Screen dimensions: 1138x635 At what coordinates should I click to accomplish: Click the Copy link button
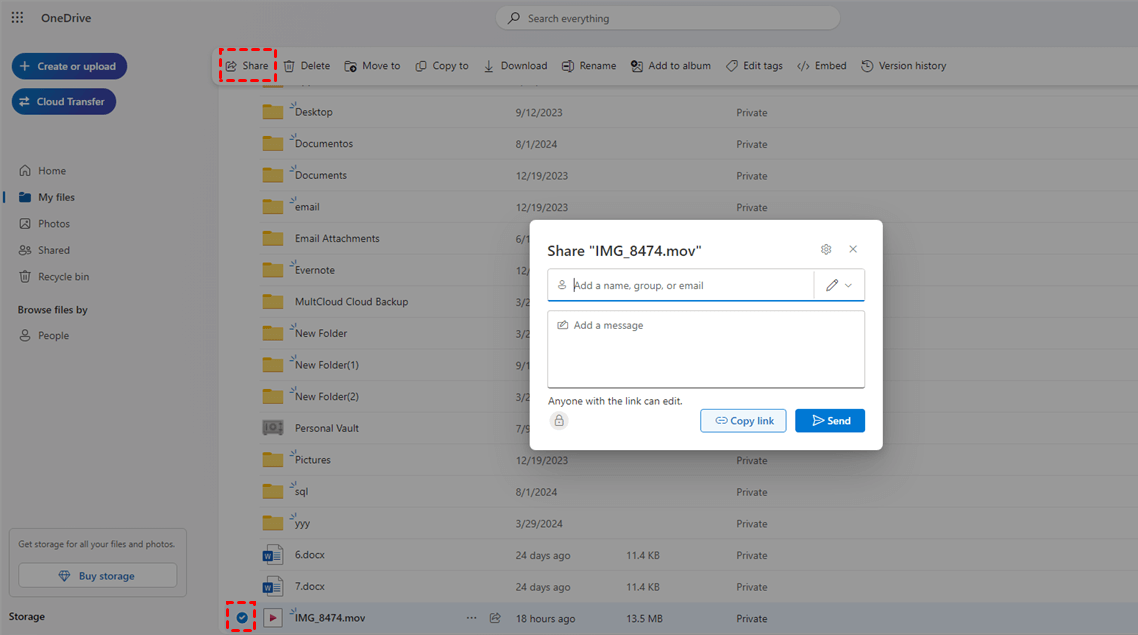(x=743, y=421)
